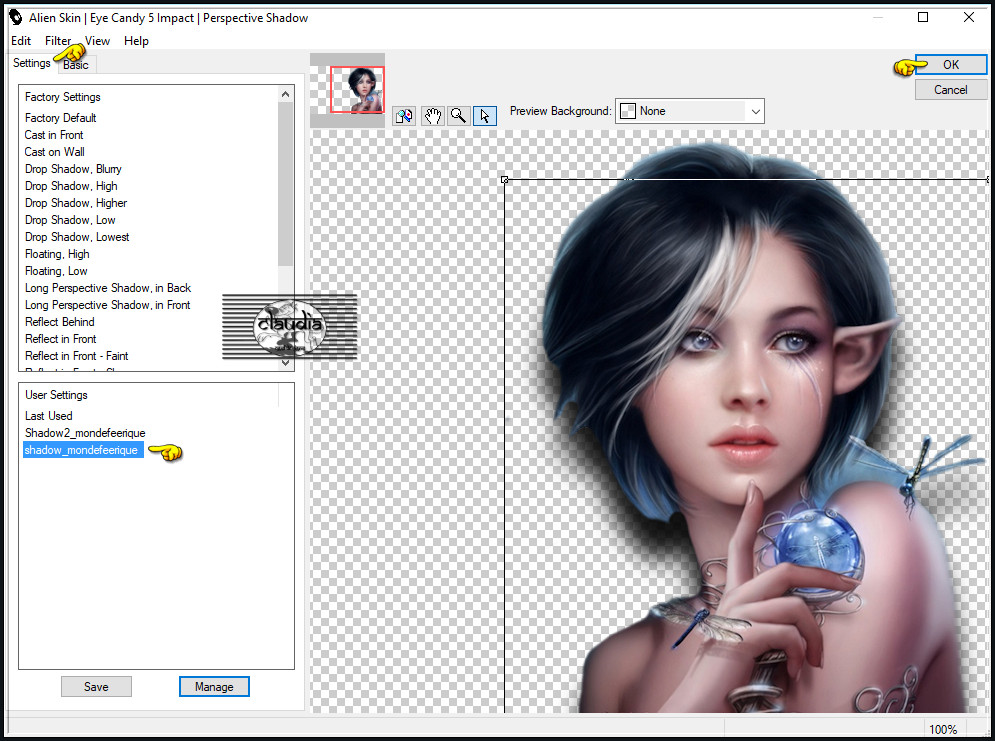Viewport: 995px width, 741px height.
Task: Select the Pan hand tool
Action: coord(432,115)
